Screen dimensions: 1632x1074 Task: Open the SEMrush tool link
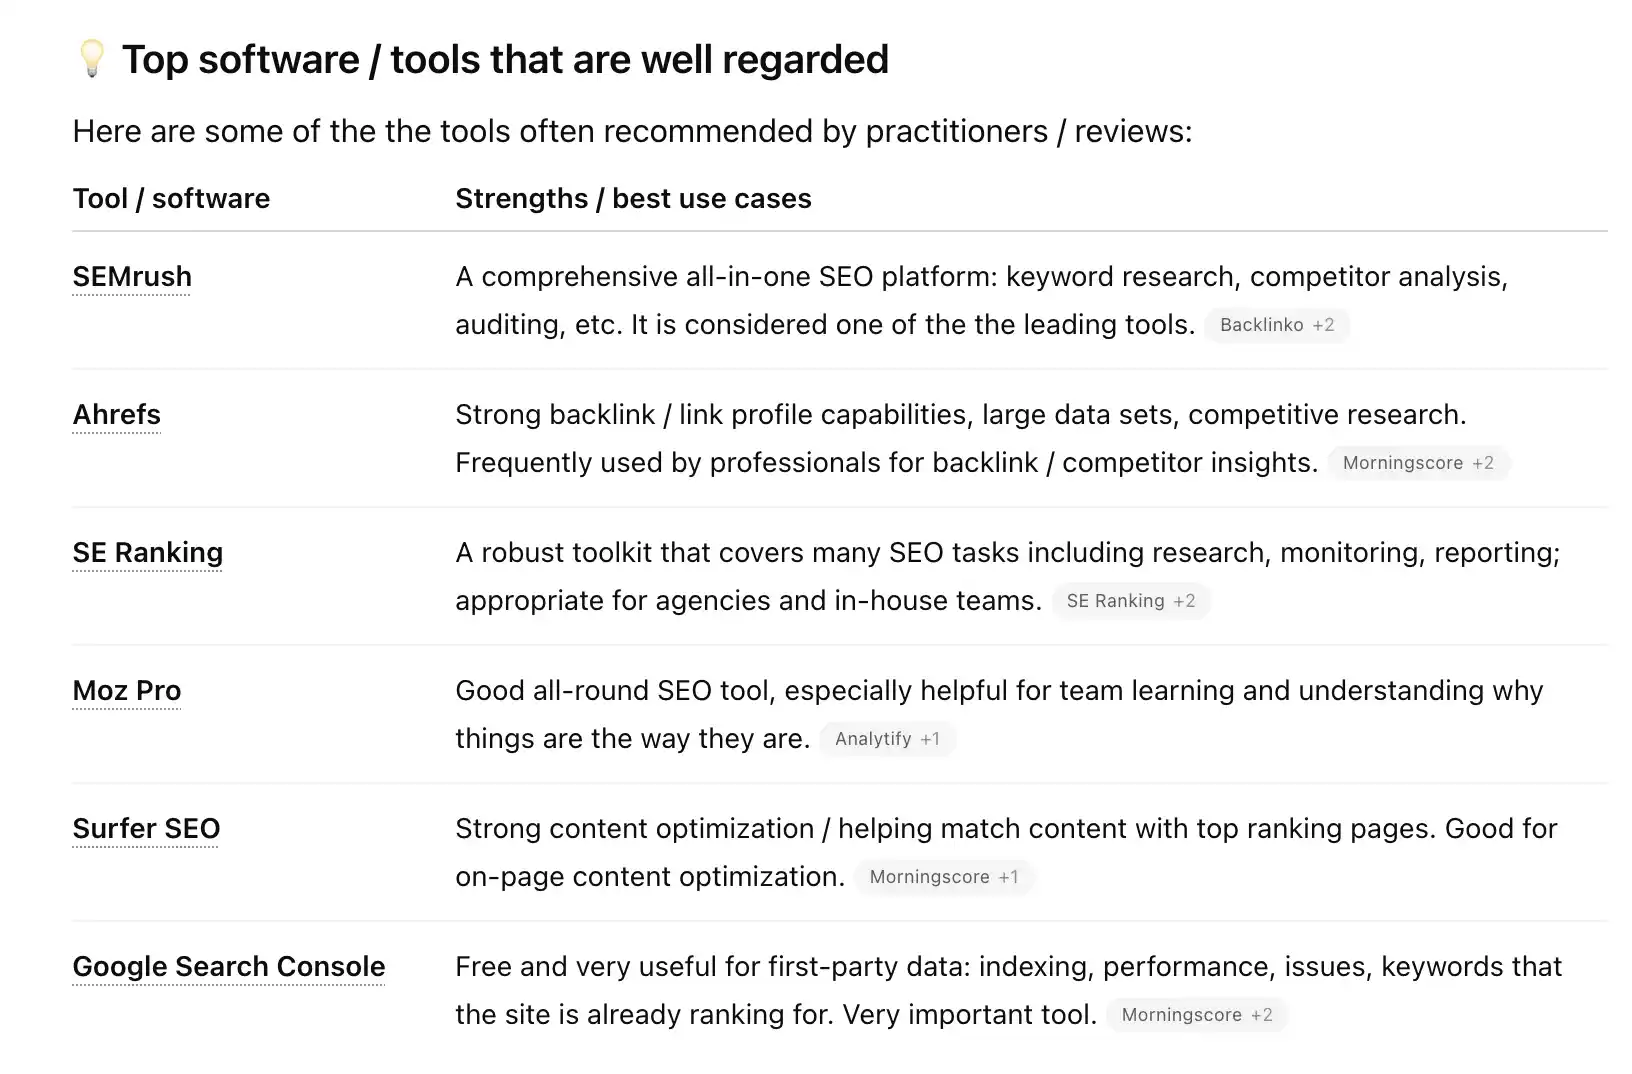click(x=132, y=277)
